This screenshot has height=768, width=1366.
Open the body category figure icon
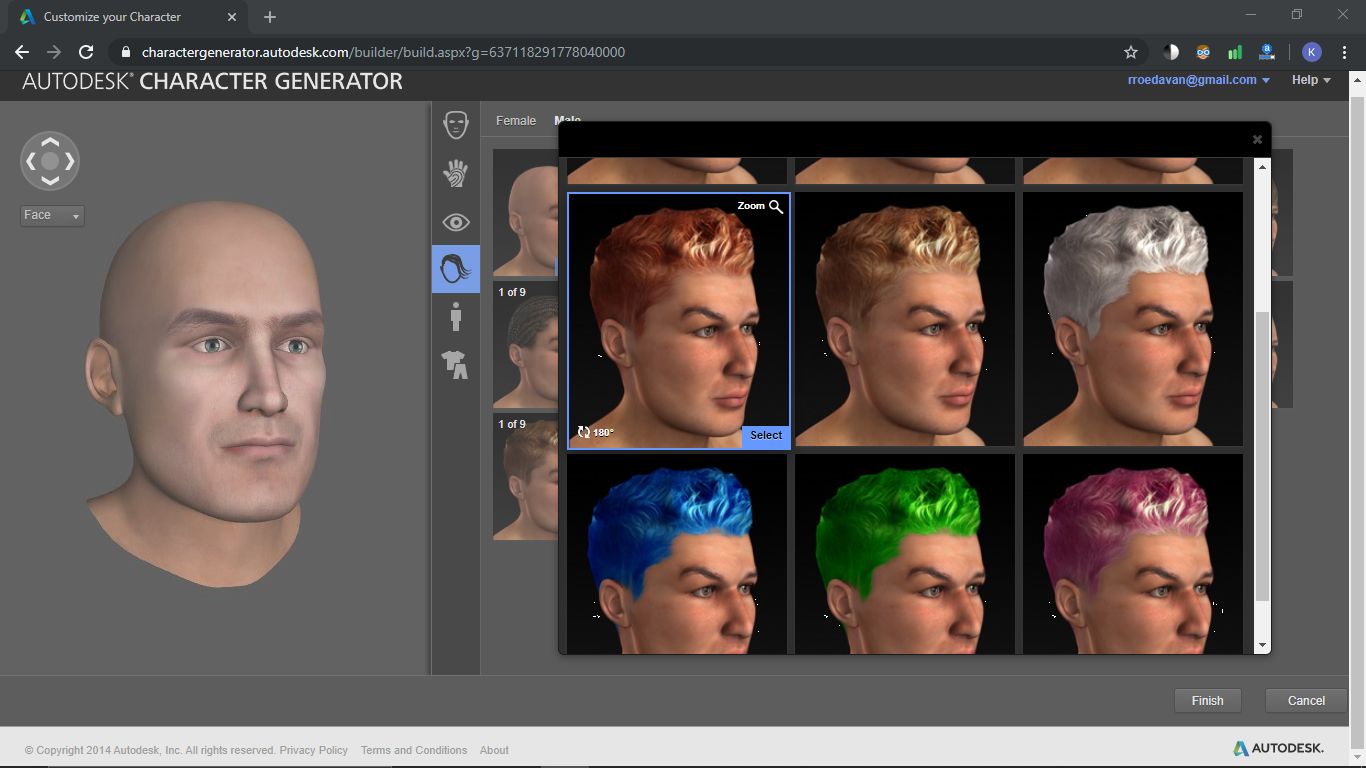(456, 317)
